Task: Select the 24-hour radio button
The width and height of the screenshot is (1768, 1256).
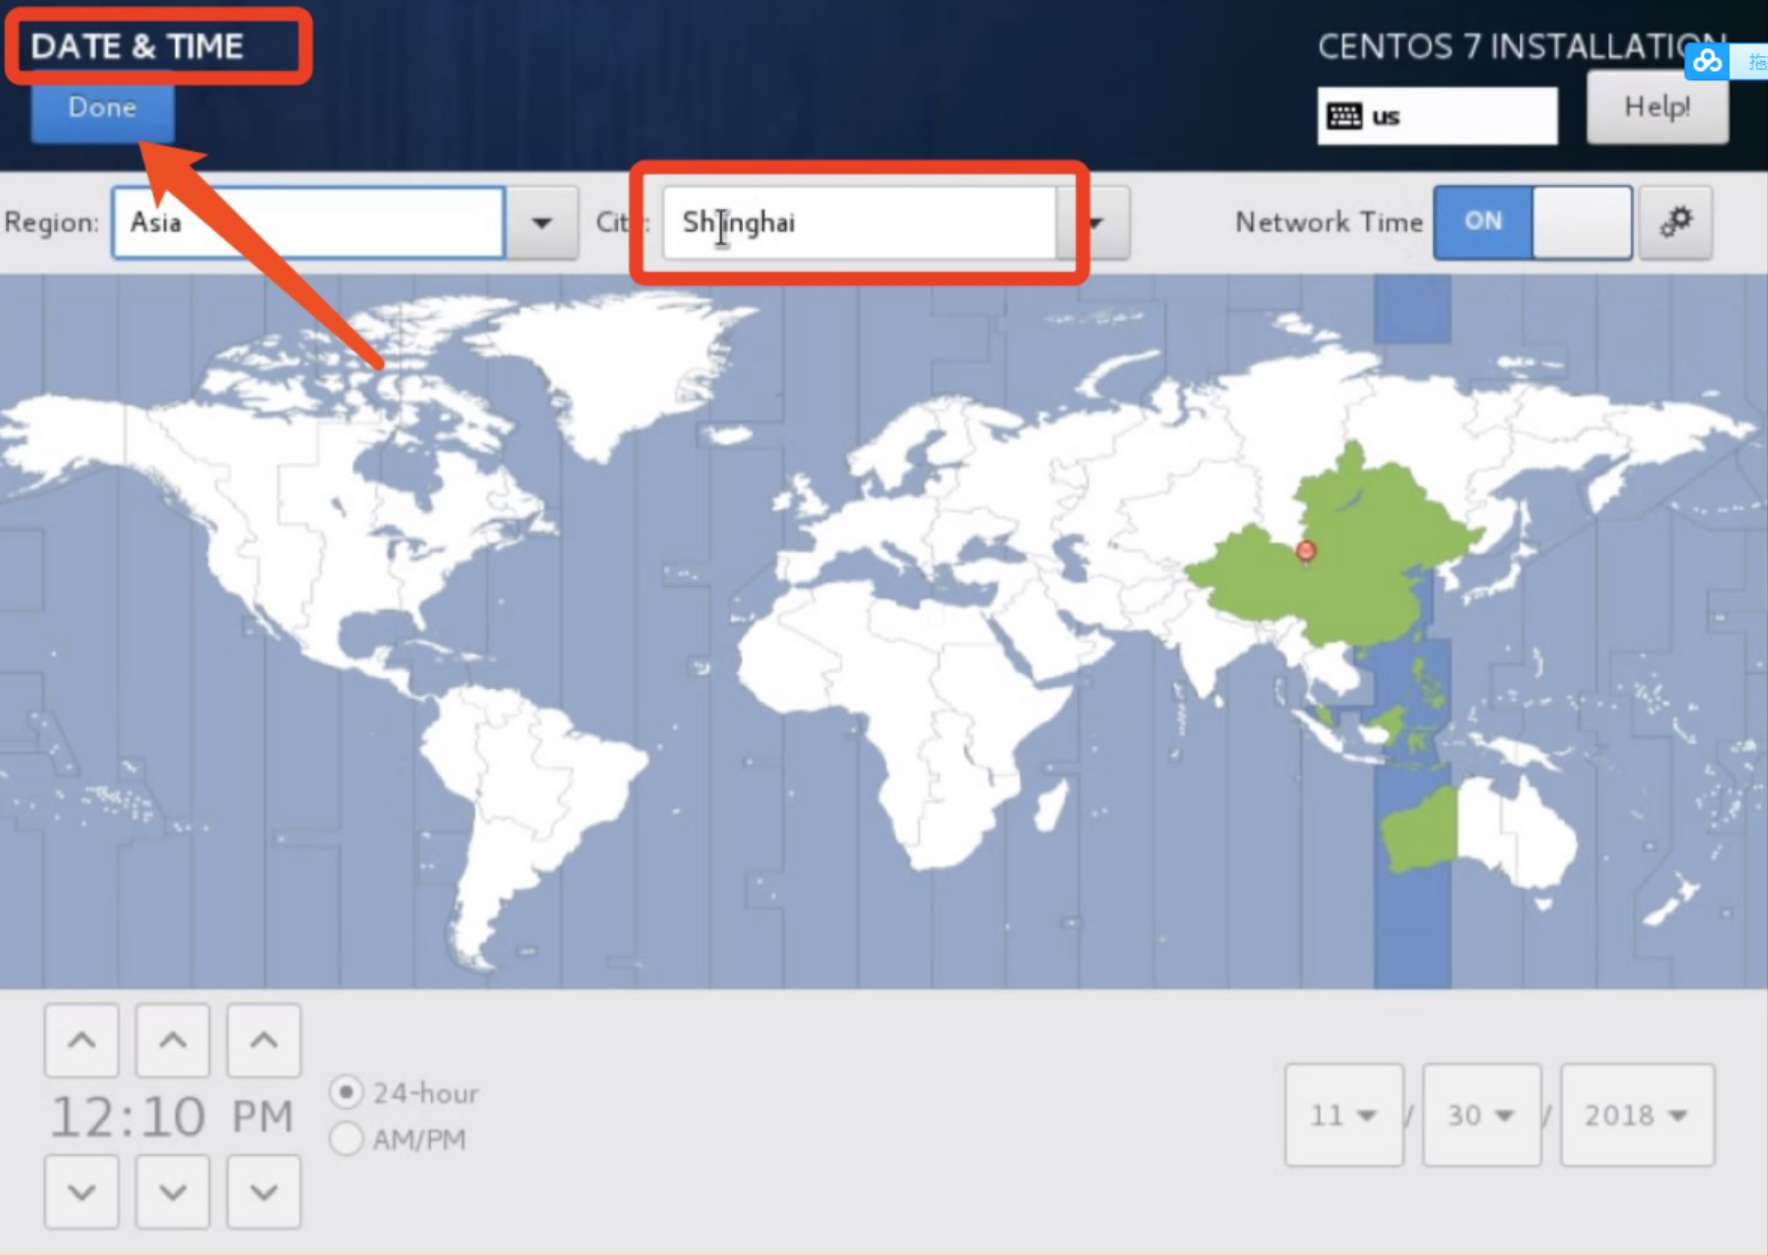Action: [x=346, y=1092]
